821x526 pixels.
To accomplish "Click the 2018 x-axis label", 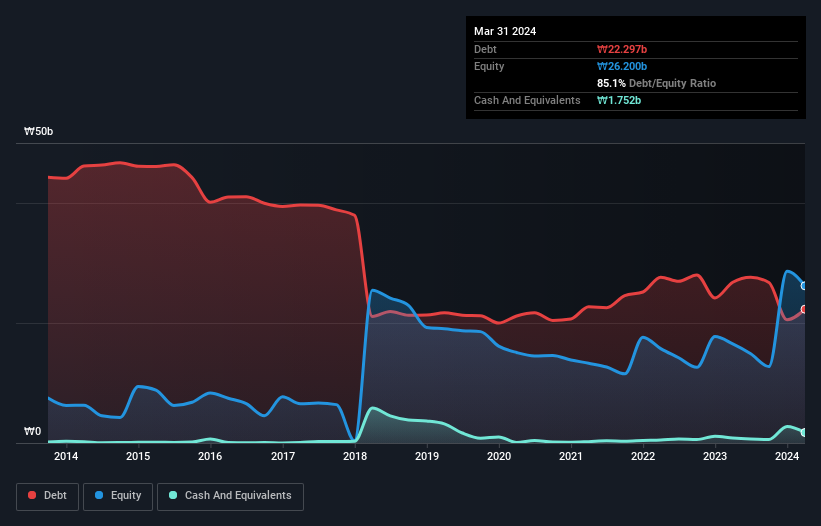I will click(355, 456).
